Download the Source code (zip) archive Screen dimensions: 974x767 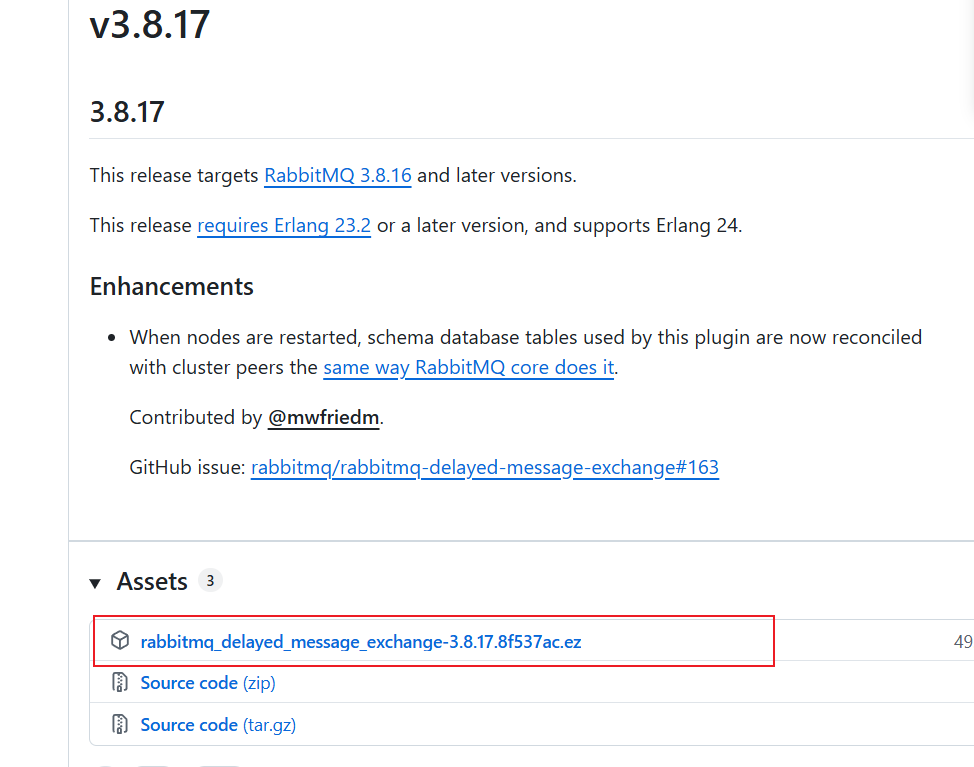(208, 683)
